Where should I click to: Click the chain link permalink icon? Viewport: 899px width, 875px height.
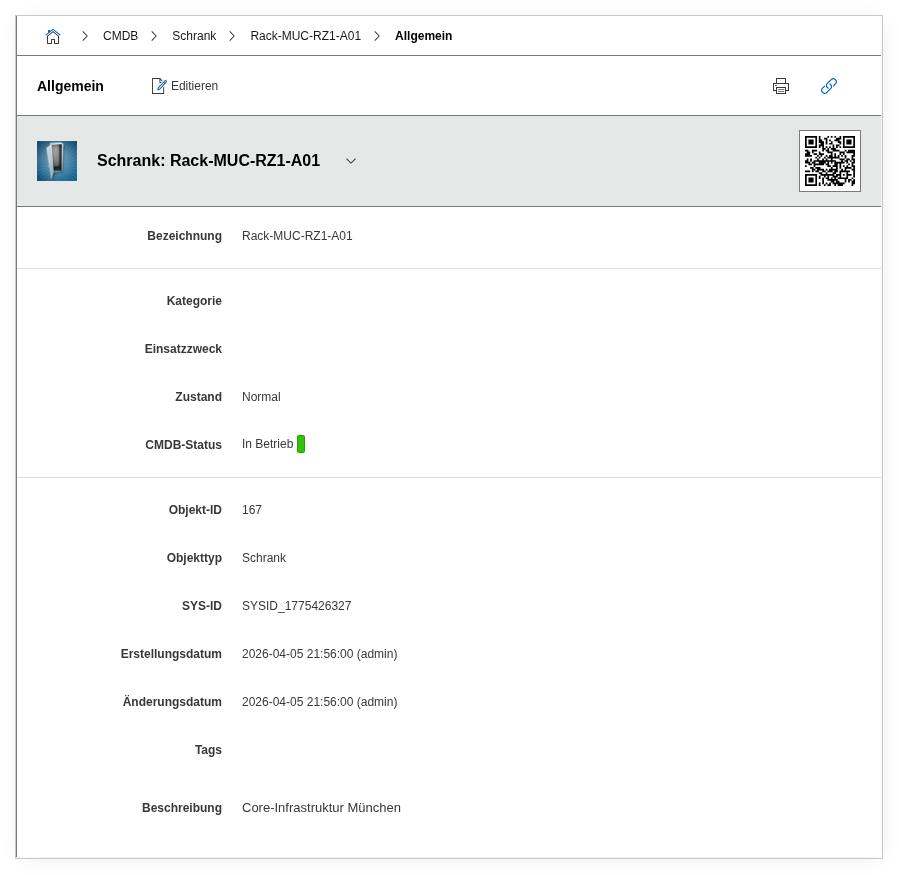pos(828,86)
